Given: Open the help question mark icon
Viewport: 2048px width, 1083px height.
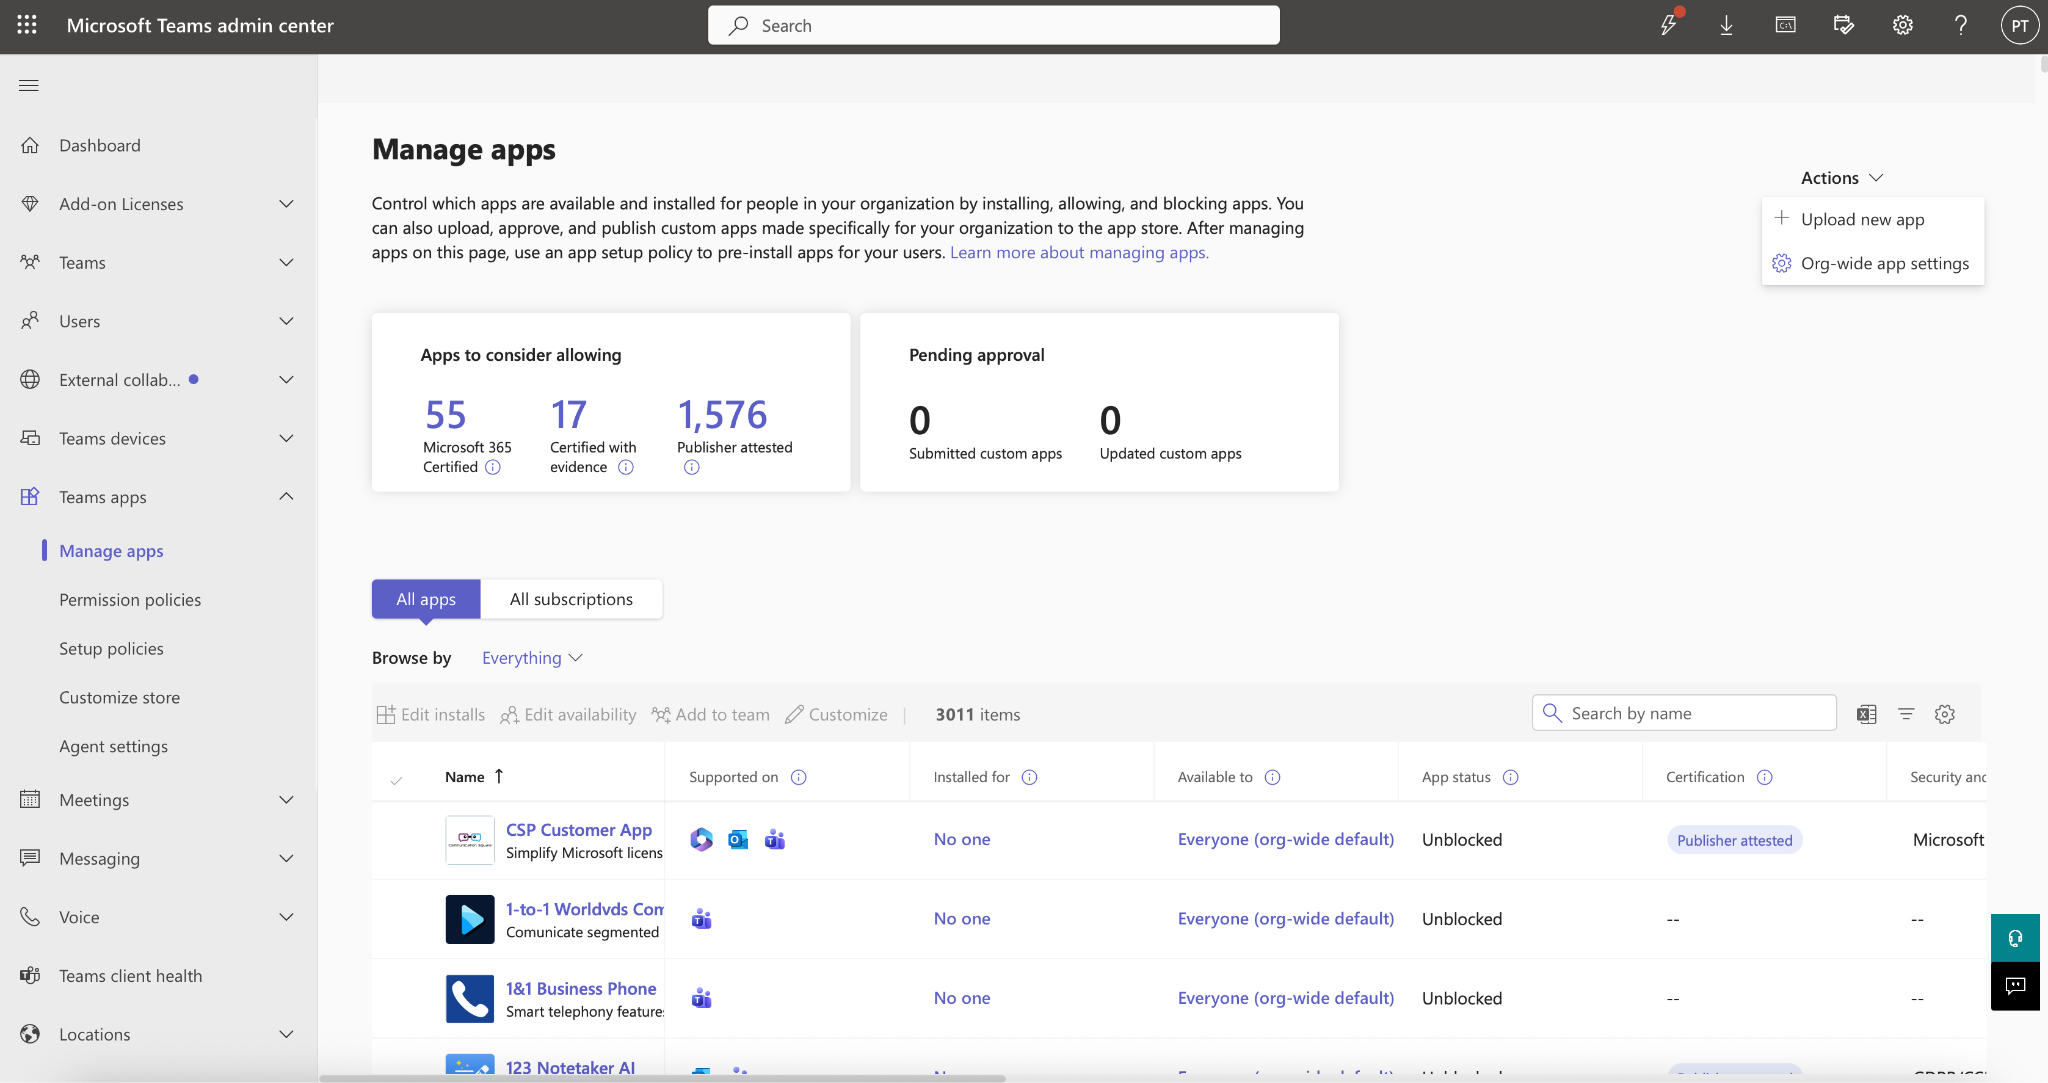Looking at the screenshot, I should click(1960, 25).
